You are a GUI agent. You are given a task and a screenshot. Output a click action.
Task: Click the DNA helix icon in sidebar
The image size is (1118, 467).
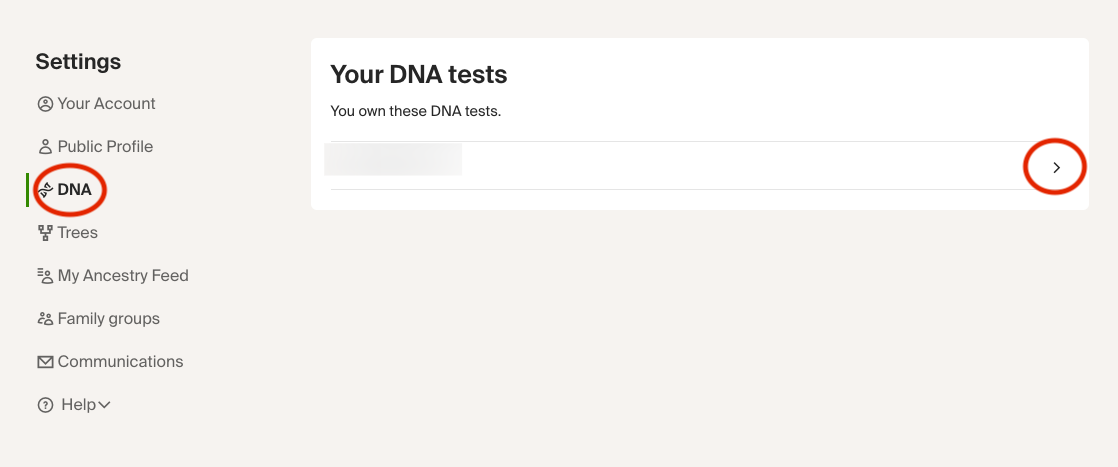point(46,190)
